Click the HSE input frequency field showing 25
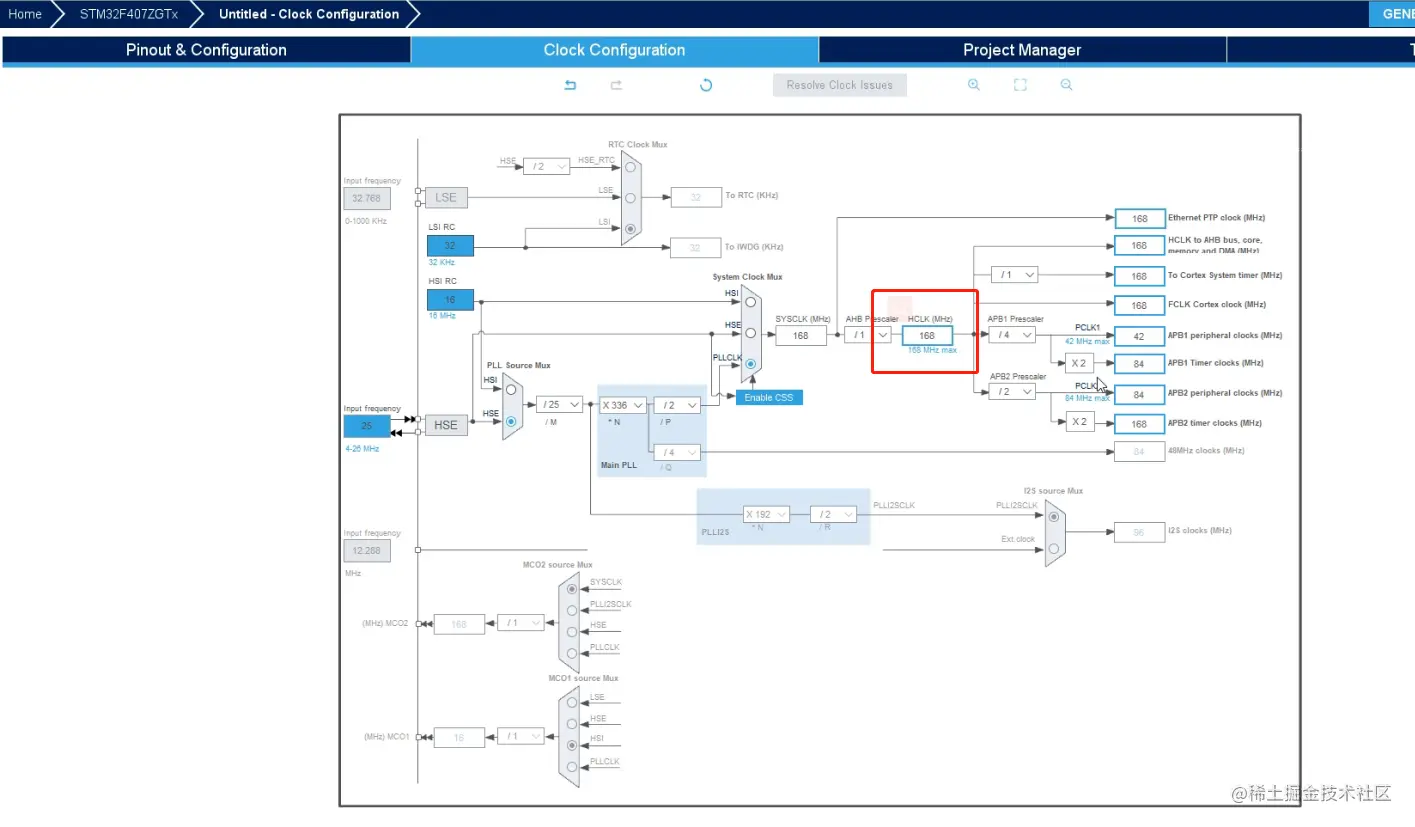The height and width of the screenshot is (827, 1415). coord(367,426)
